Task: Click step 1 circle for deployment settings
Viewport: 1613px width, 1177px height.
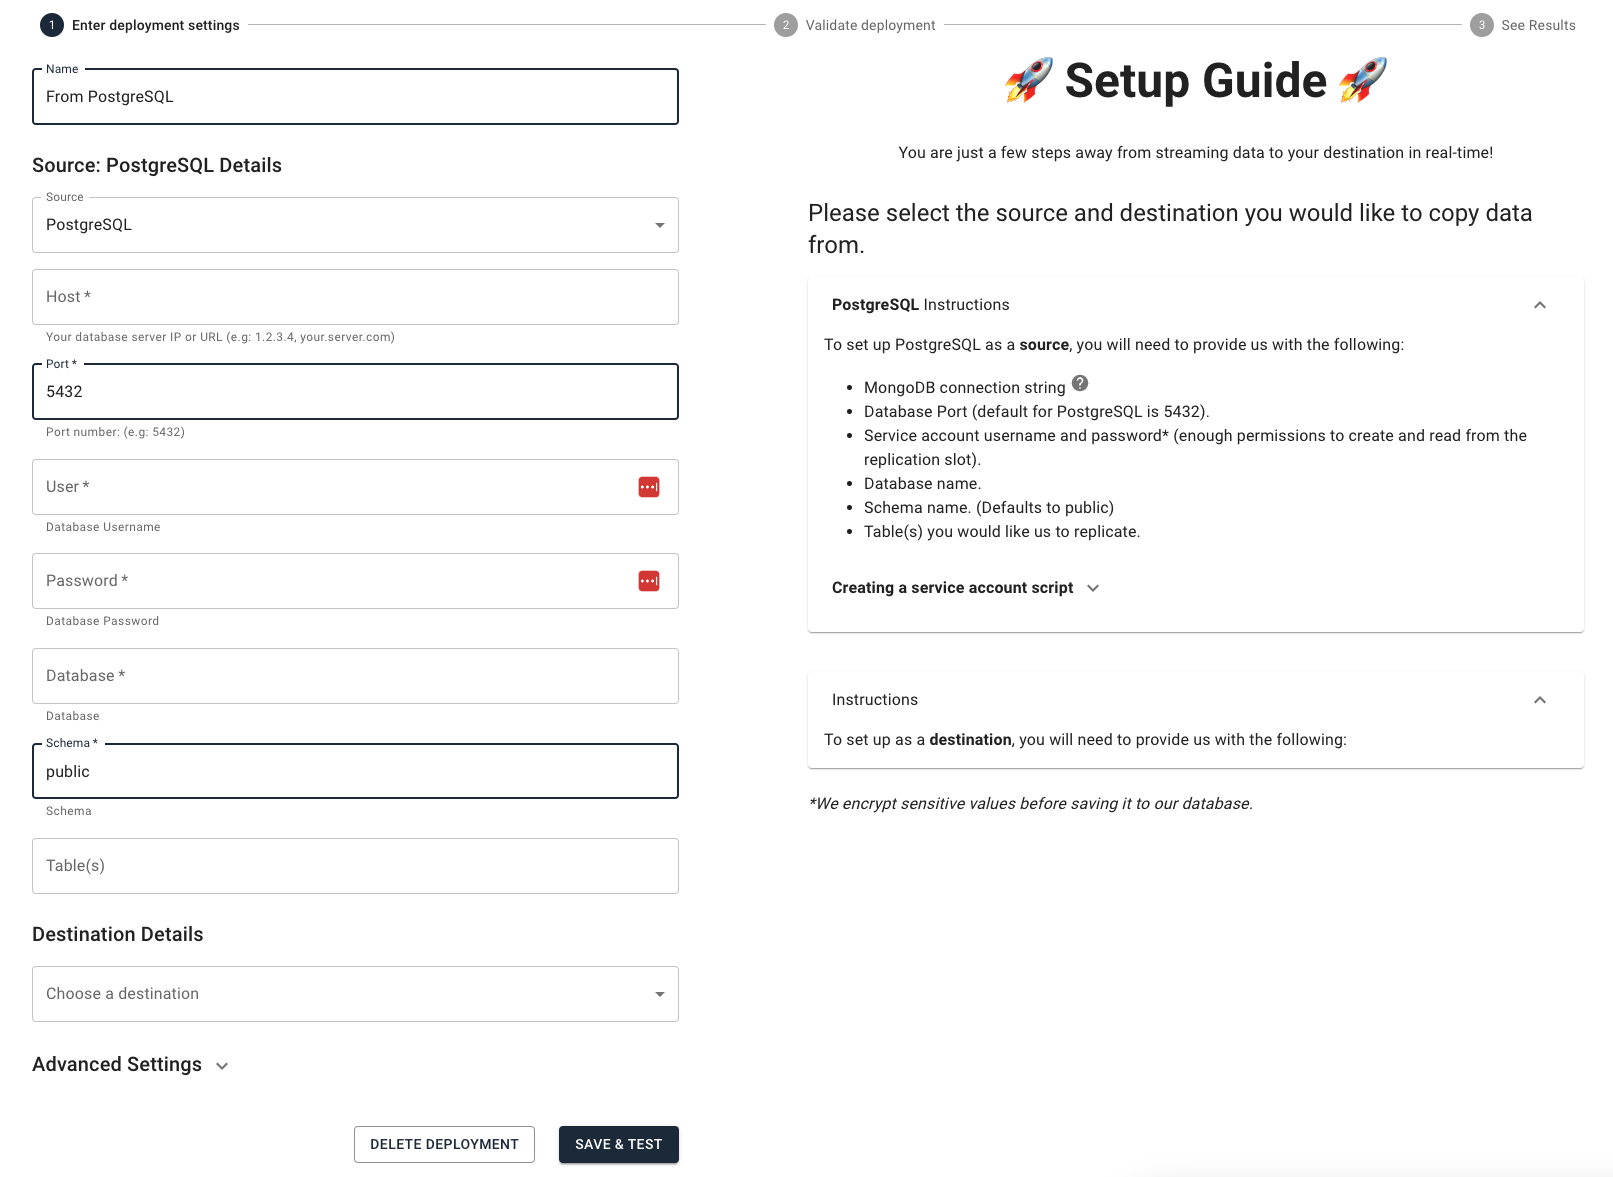Action: point(52,25)
